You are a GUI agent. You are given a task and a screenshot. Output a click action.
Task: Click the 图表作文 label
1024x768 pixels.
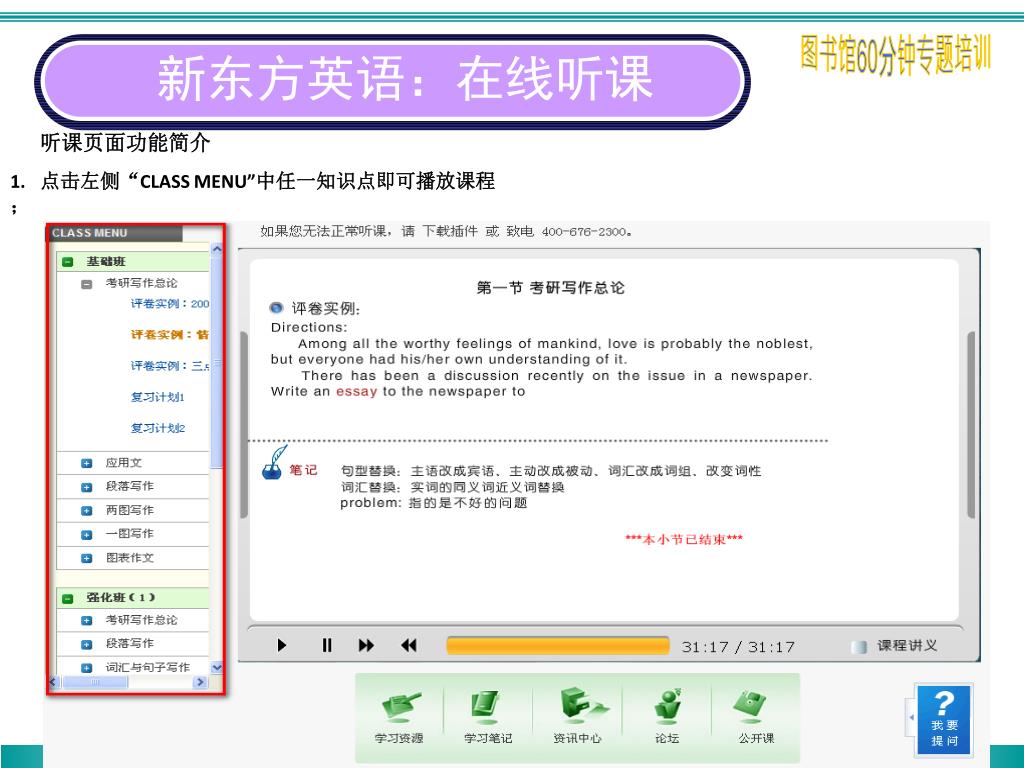click(129, 558)
